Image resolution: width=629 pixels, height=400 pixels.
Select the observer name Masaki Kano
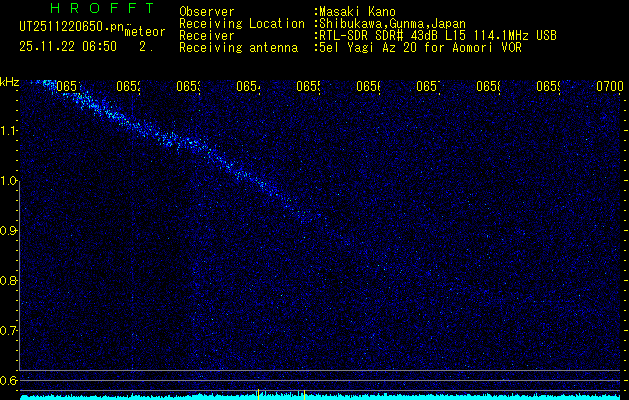[x=357, y=12]
